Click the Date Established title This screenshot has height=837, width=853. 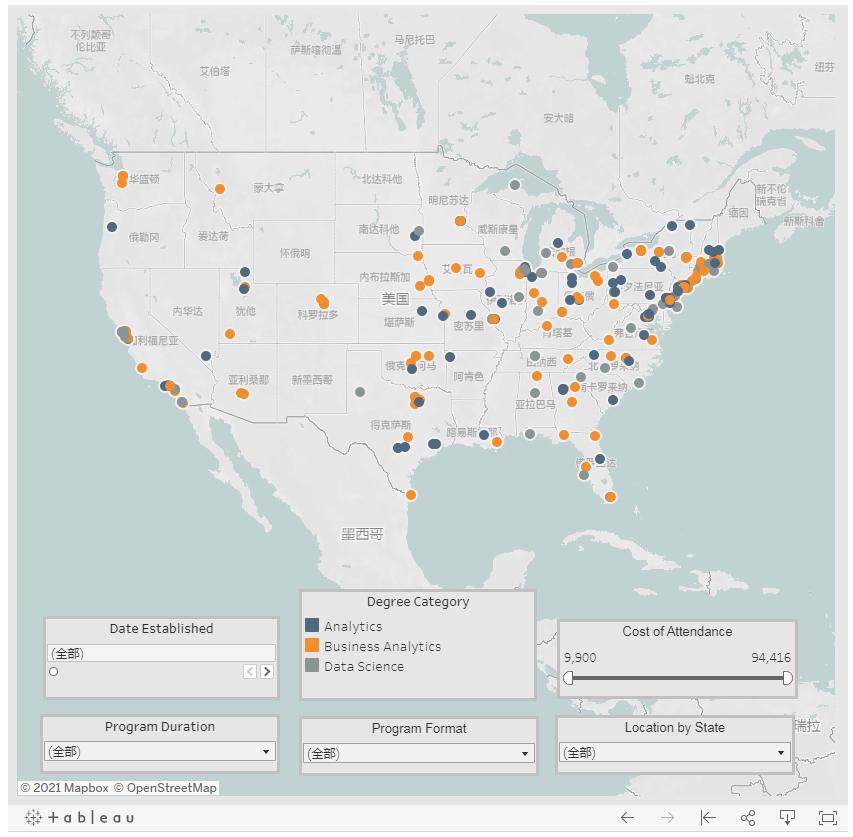pos(162,628)
